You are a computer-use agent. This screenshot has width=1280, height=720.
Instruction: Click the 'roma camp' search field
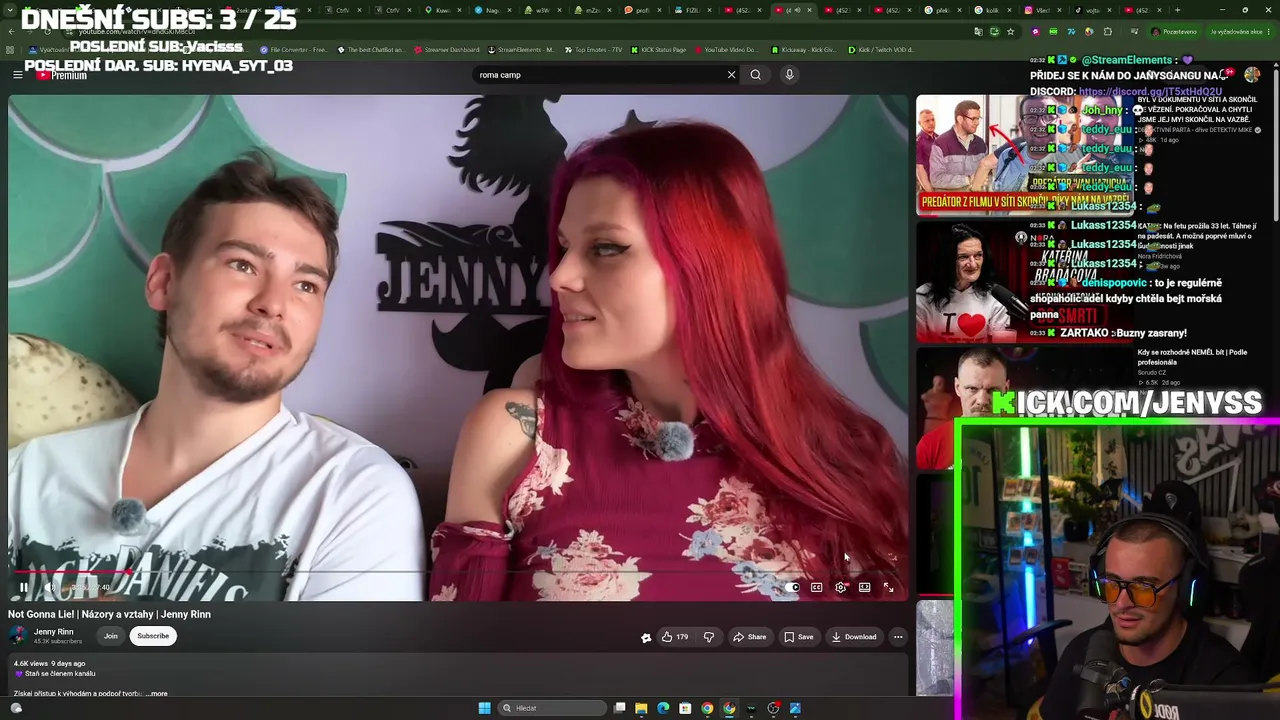[x=600, y=75]
